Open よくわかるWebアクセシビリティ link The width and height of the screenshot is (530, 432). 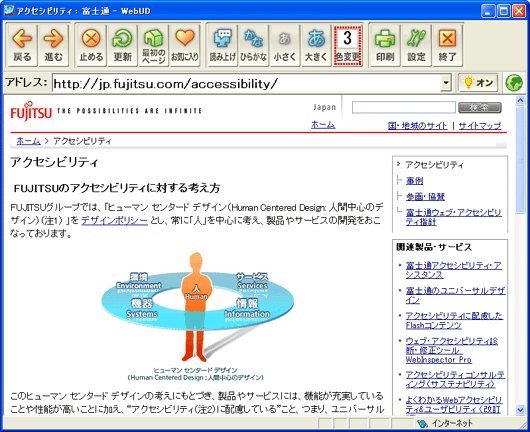pyautogui.click(x=454, y=405)
